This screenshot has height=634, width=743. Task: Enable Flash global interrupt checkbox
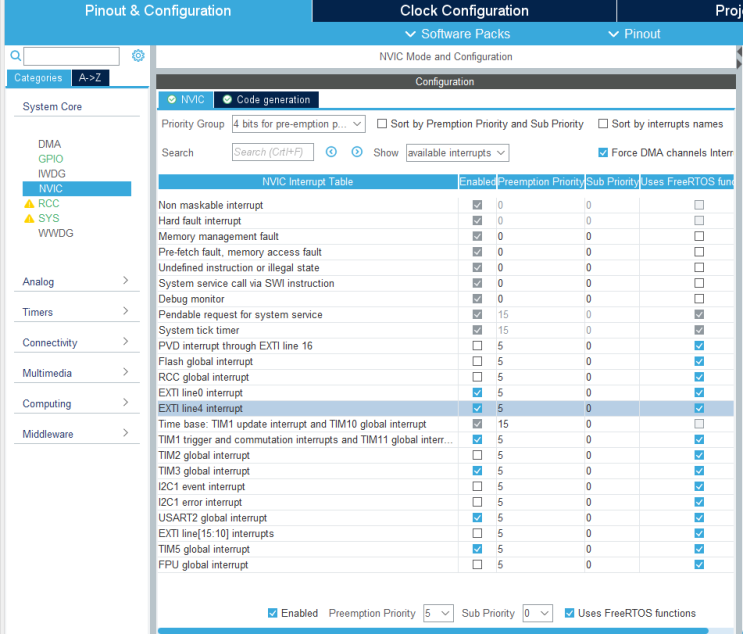click(477, 362)
